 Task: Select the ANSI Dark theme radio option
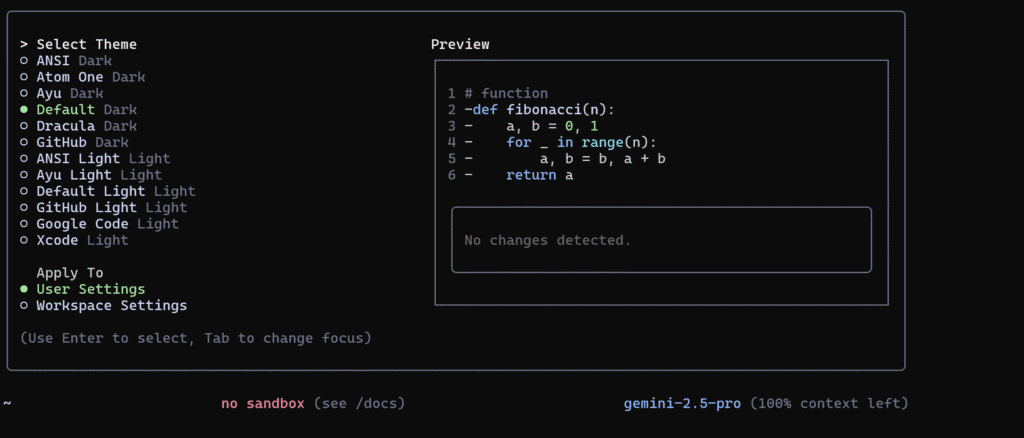(x=66, y=61)
